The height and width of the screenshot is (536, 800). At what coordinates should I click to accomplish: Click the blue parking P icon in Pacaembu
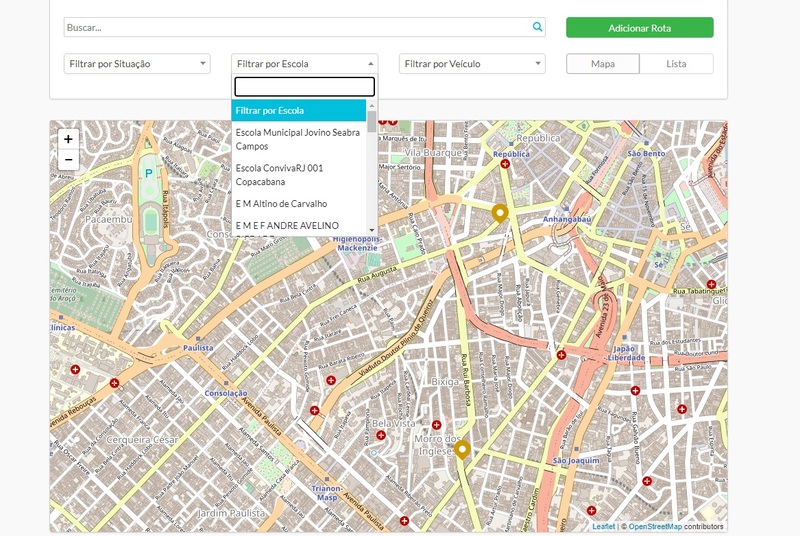pos(149,172)
